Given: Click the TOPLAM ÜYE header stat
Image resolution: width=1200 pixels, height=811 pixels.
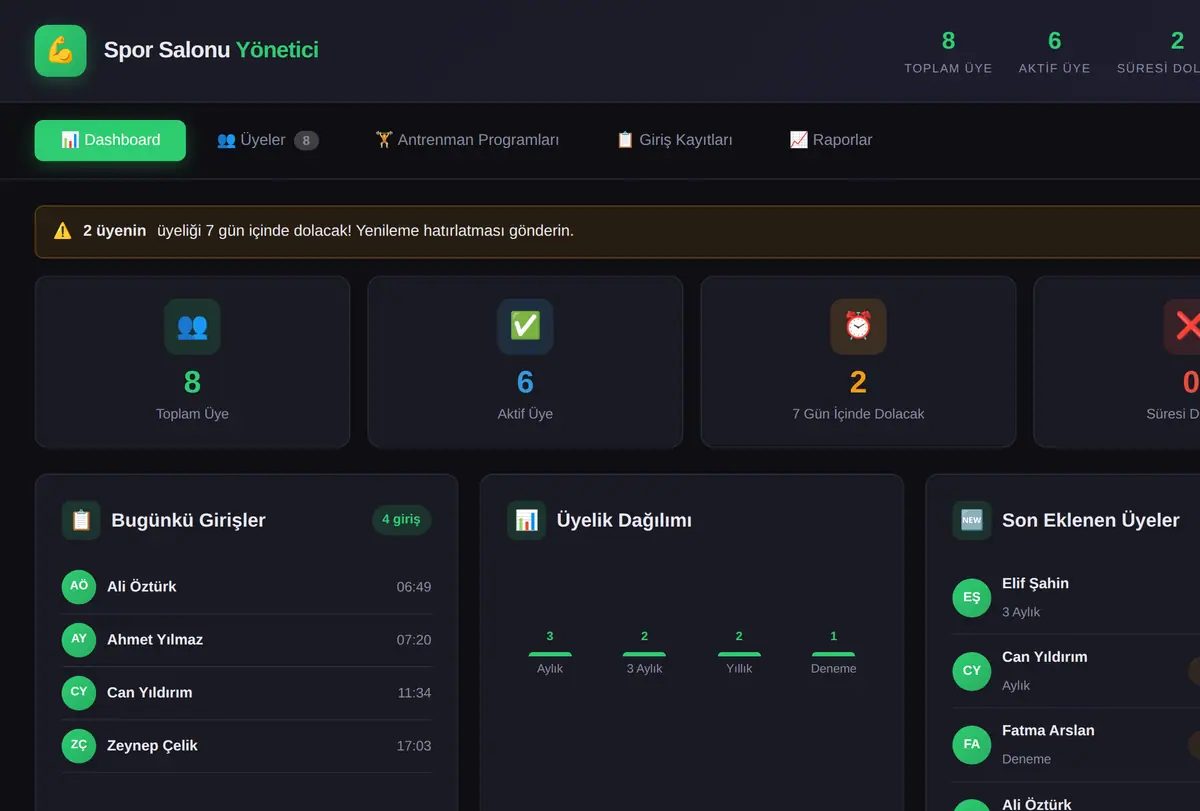Looking at the screenshot, I should pyautogui.click(x=948, y=52).
